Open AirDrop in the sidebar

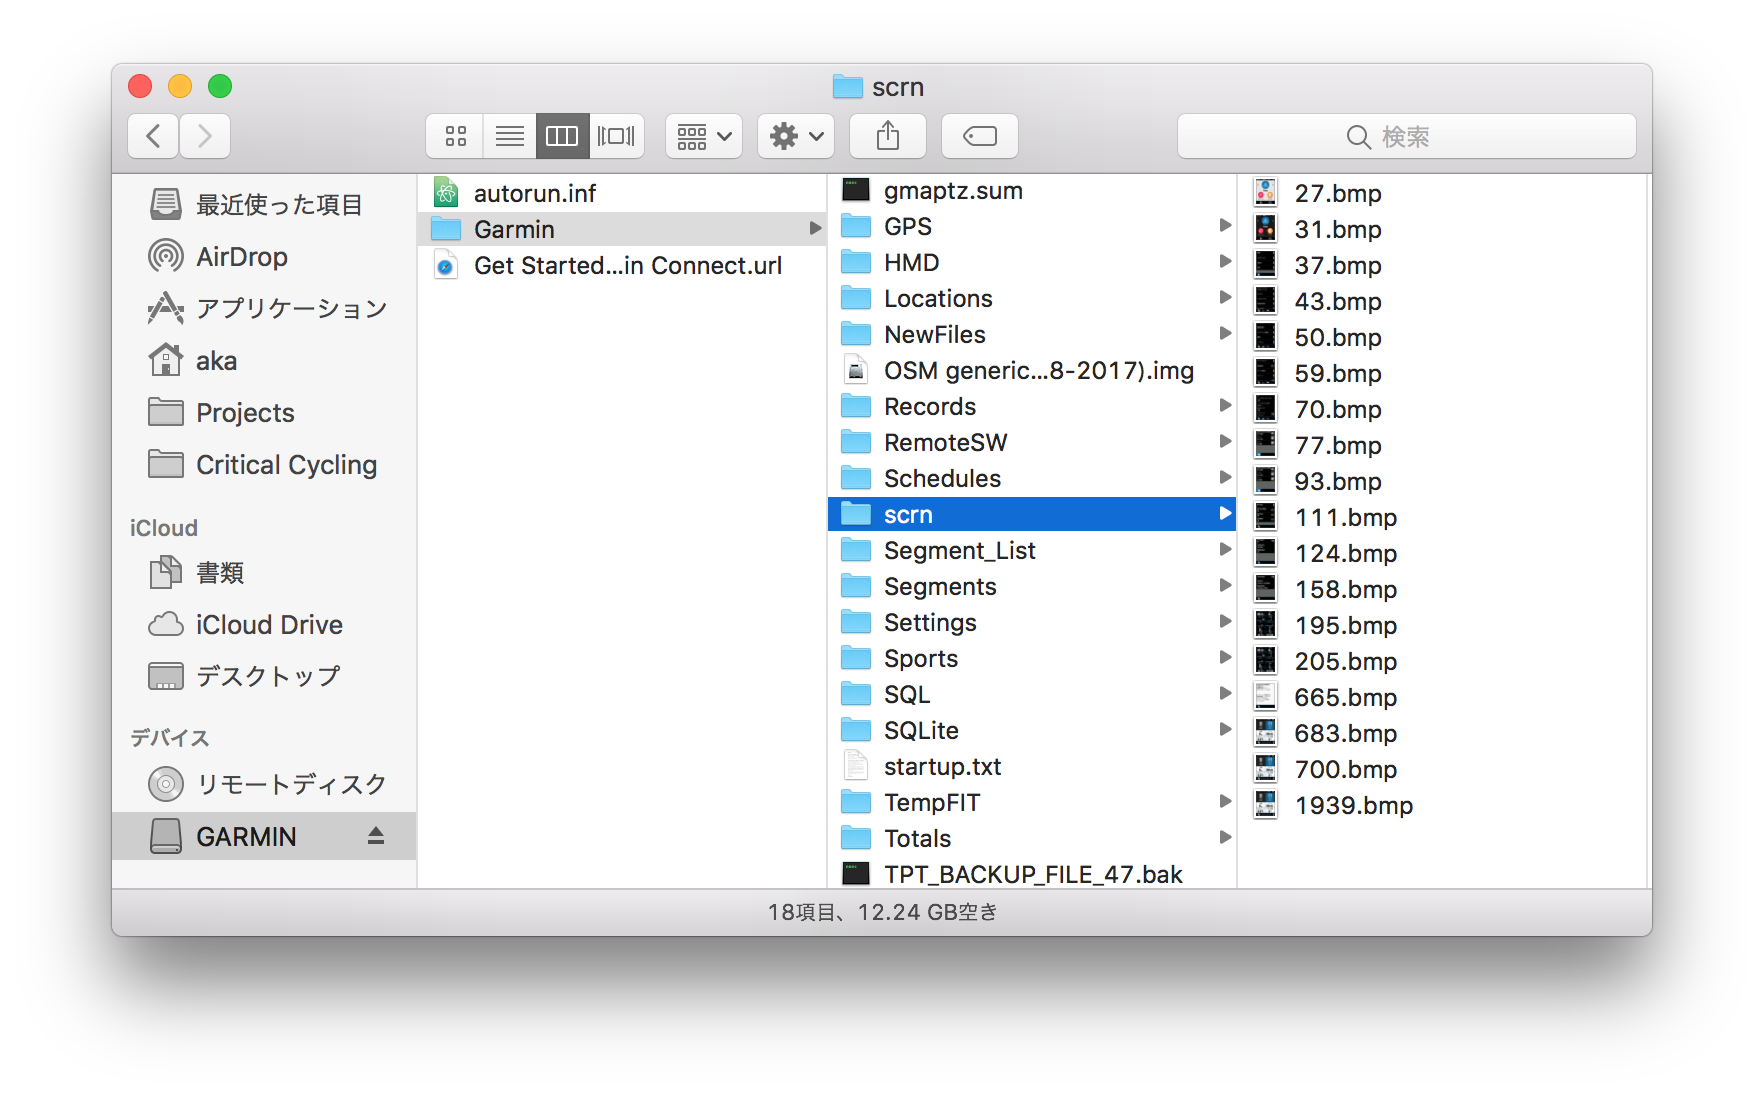(241, 257)
